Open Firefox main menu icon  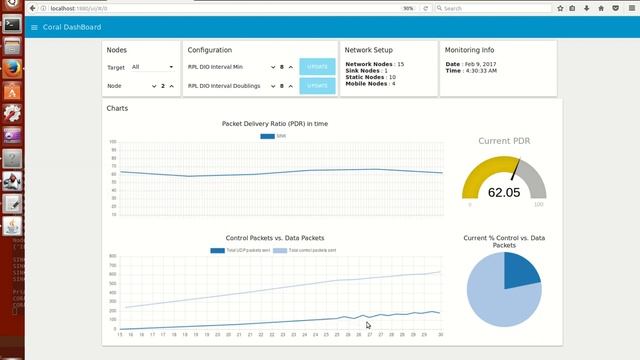coord(631,8)
